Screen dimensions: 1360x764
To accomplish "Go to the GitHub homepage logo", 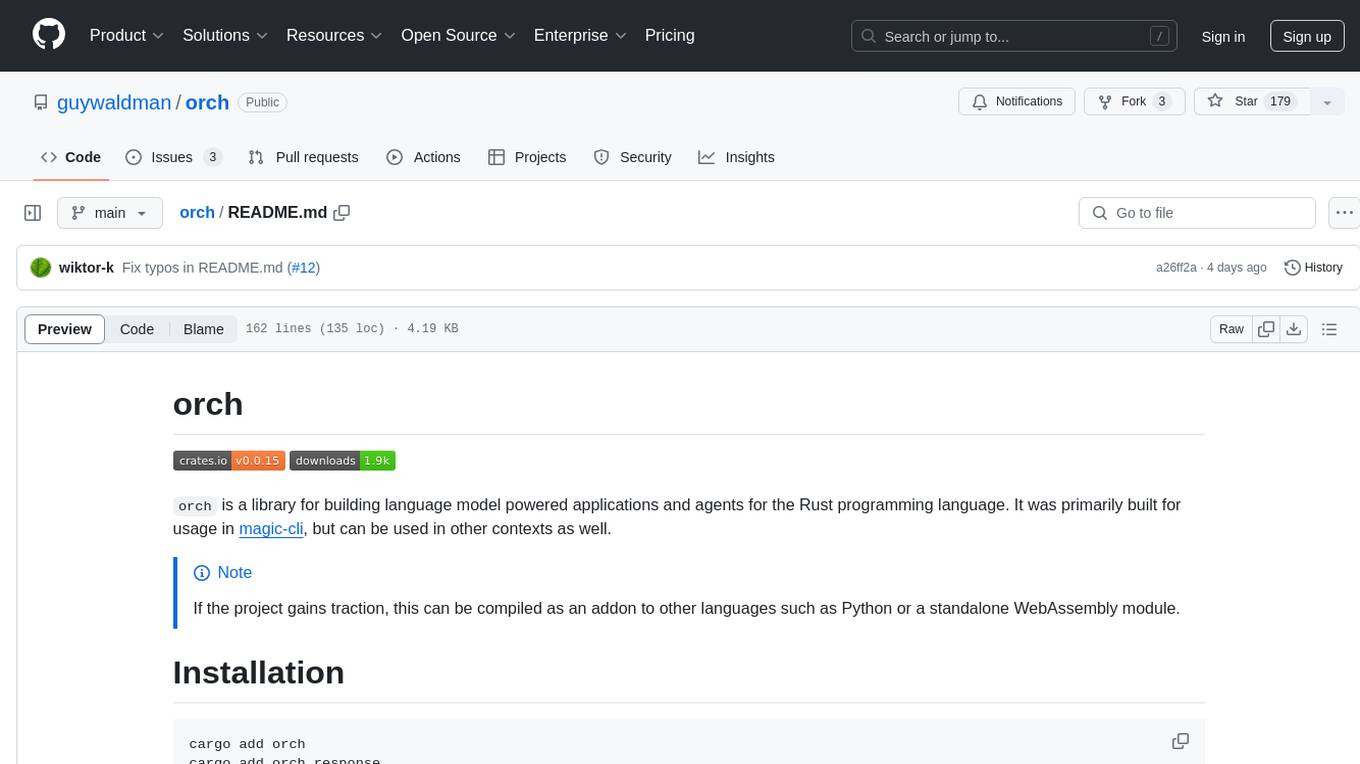I will coord(49,35).
